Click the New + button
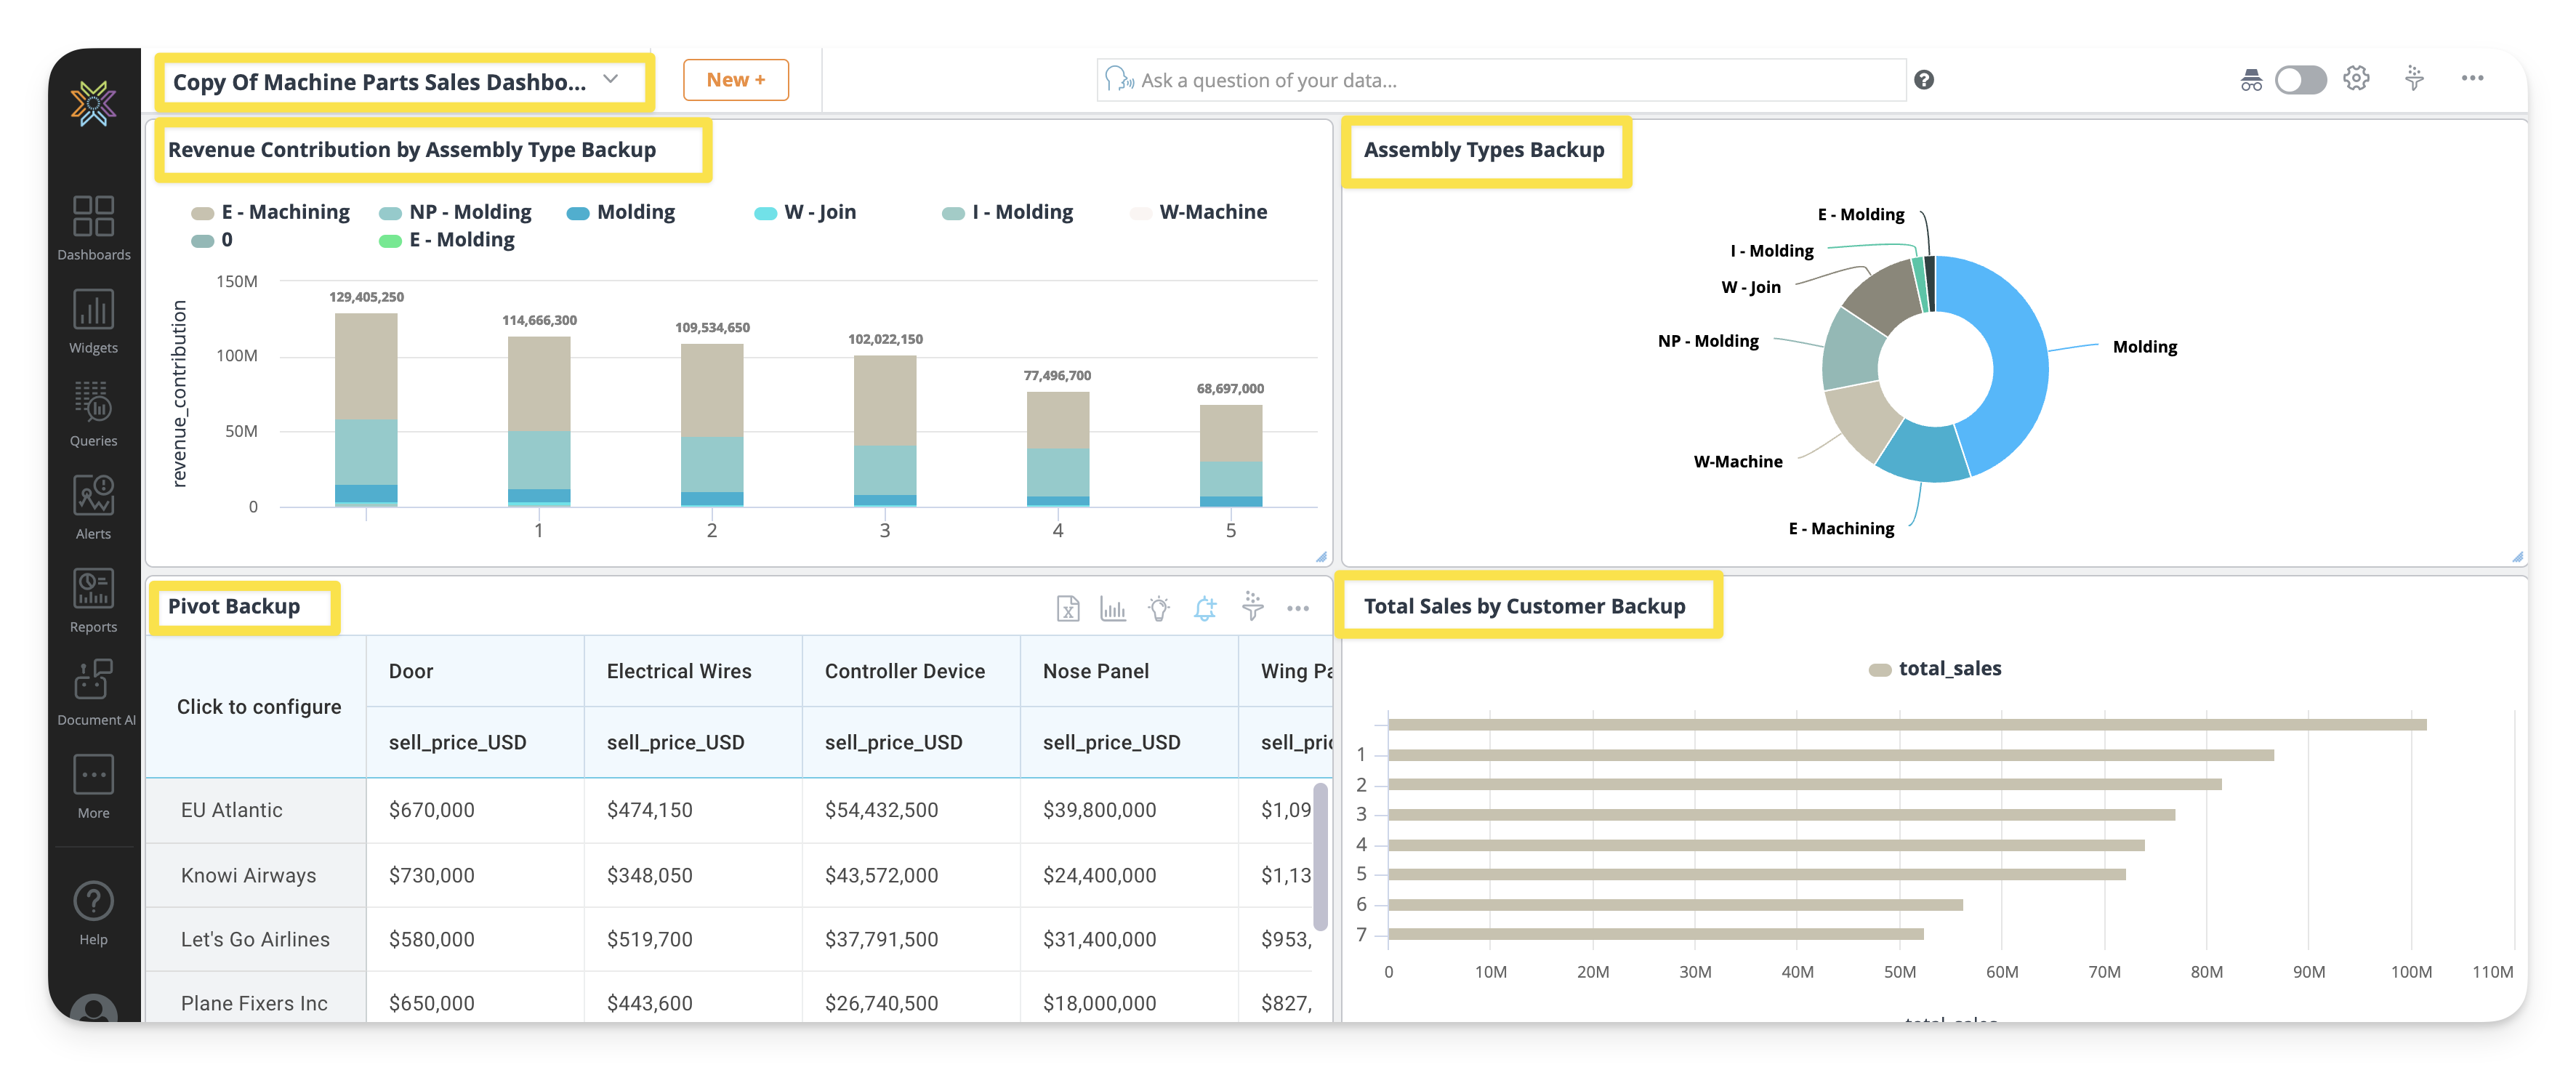The height and width of the screenshot is (1070, 2576). coord(735,80)
